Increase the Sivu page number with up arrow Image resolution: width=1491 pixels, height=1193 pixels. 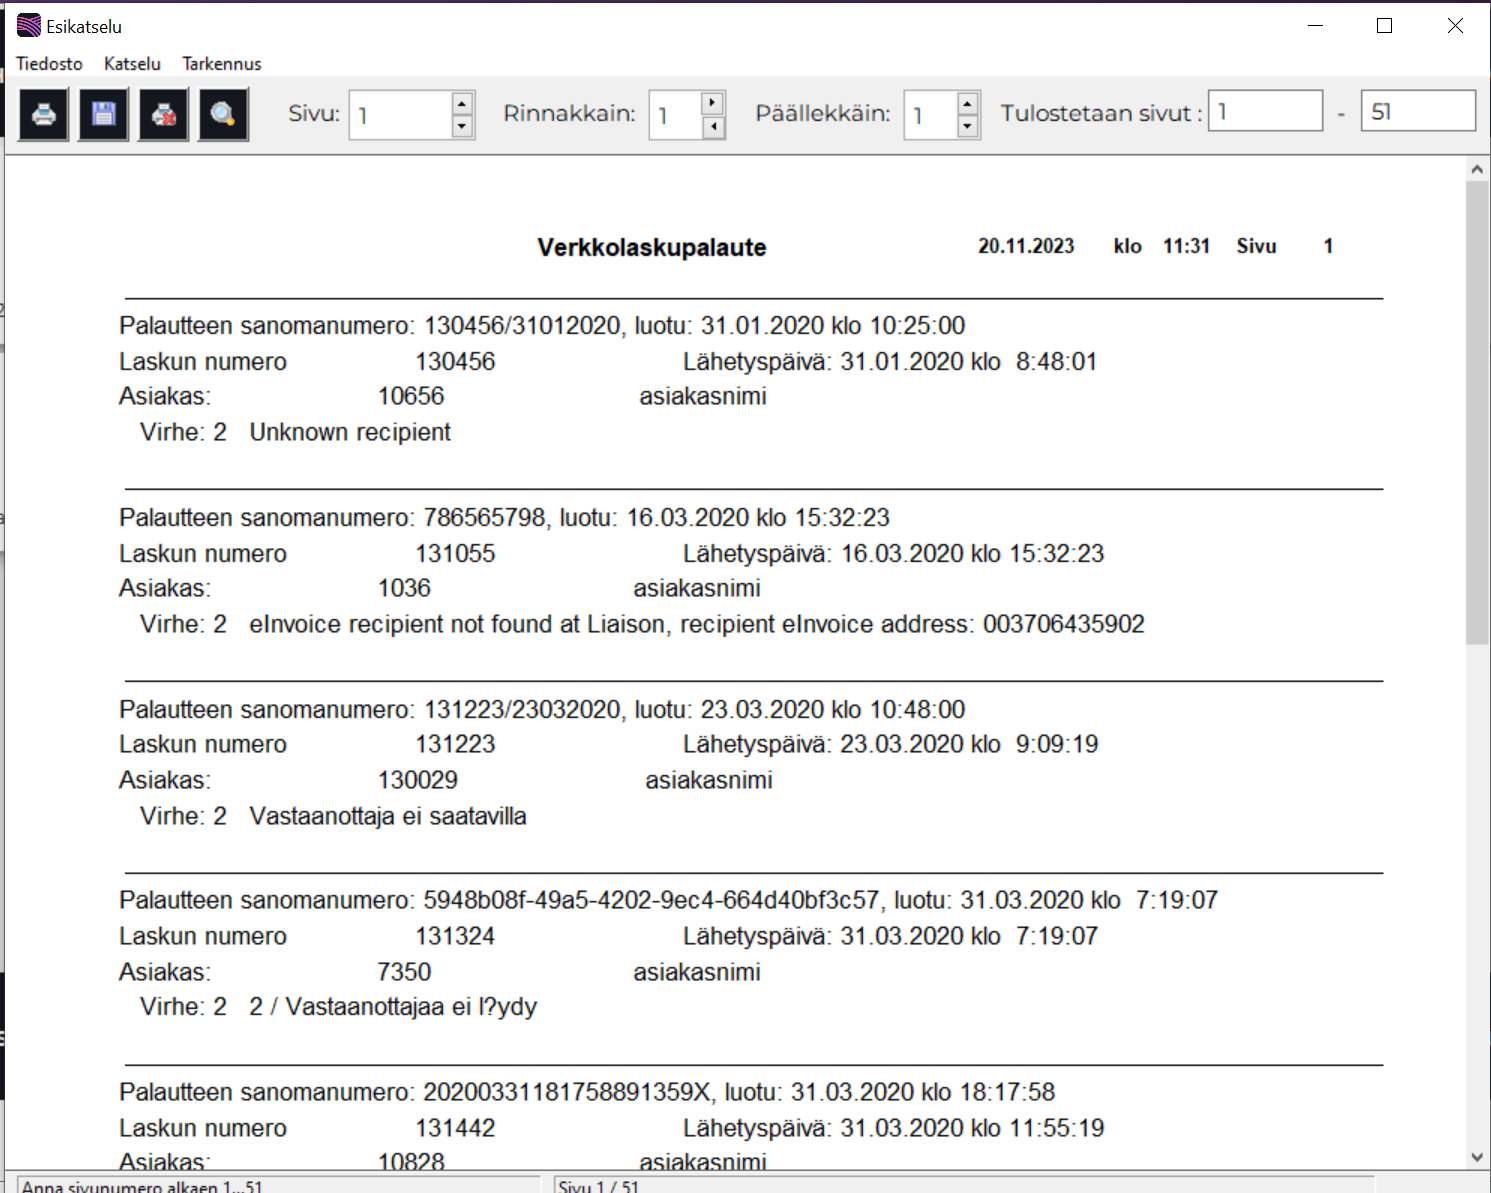[x=462, y=104]
